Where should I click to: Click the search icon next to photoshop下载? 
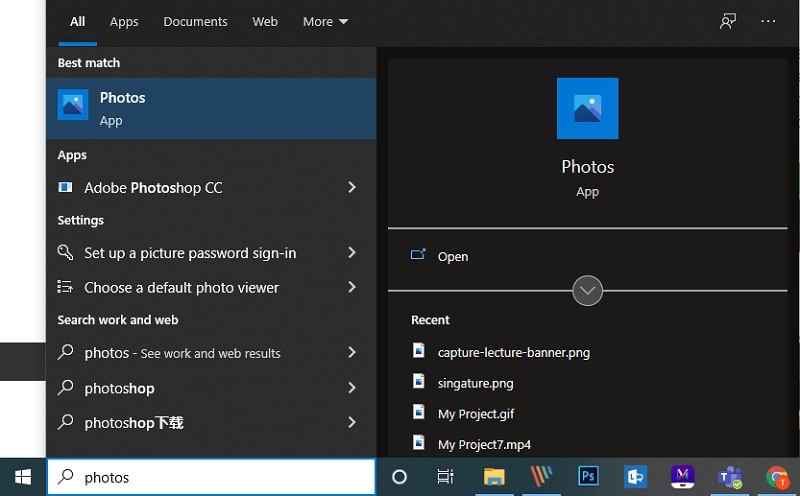(x=66, y=422)
